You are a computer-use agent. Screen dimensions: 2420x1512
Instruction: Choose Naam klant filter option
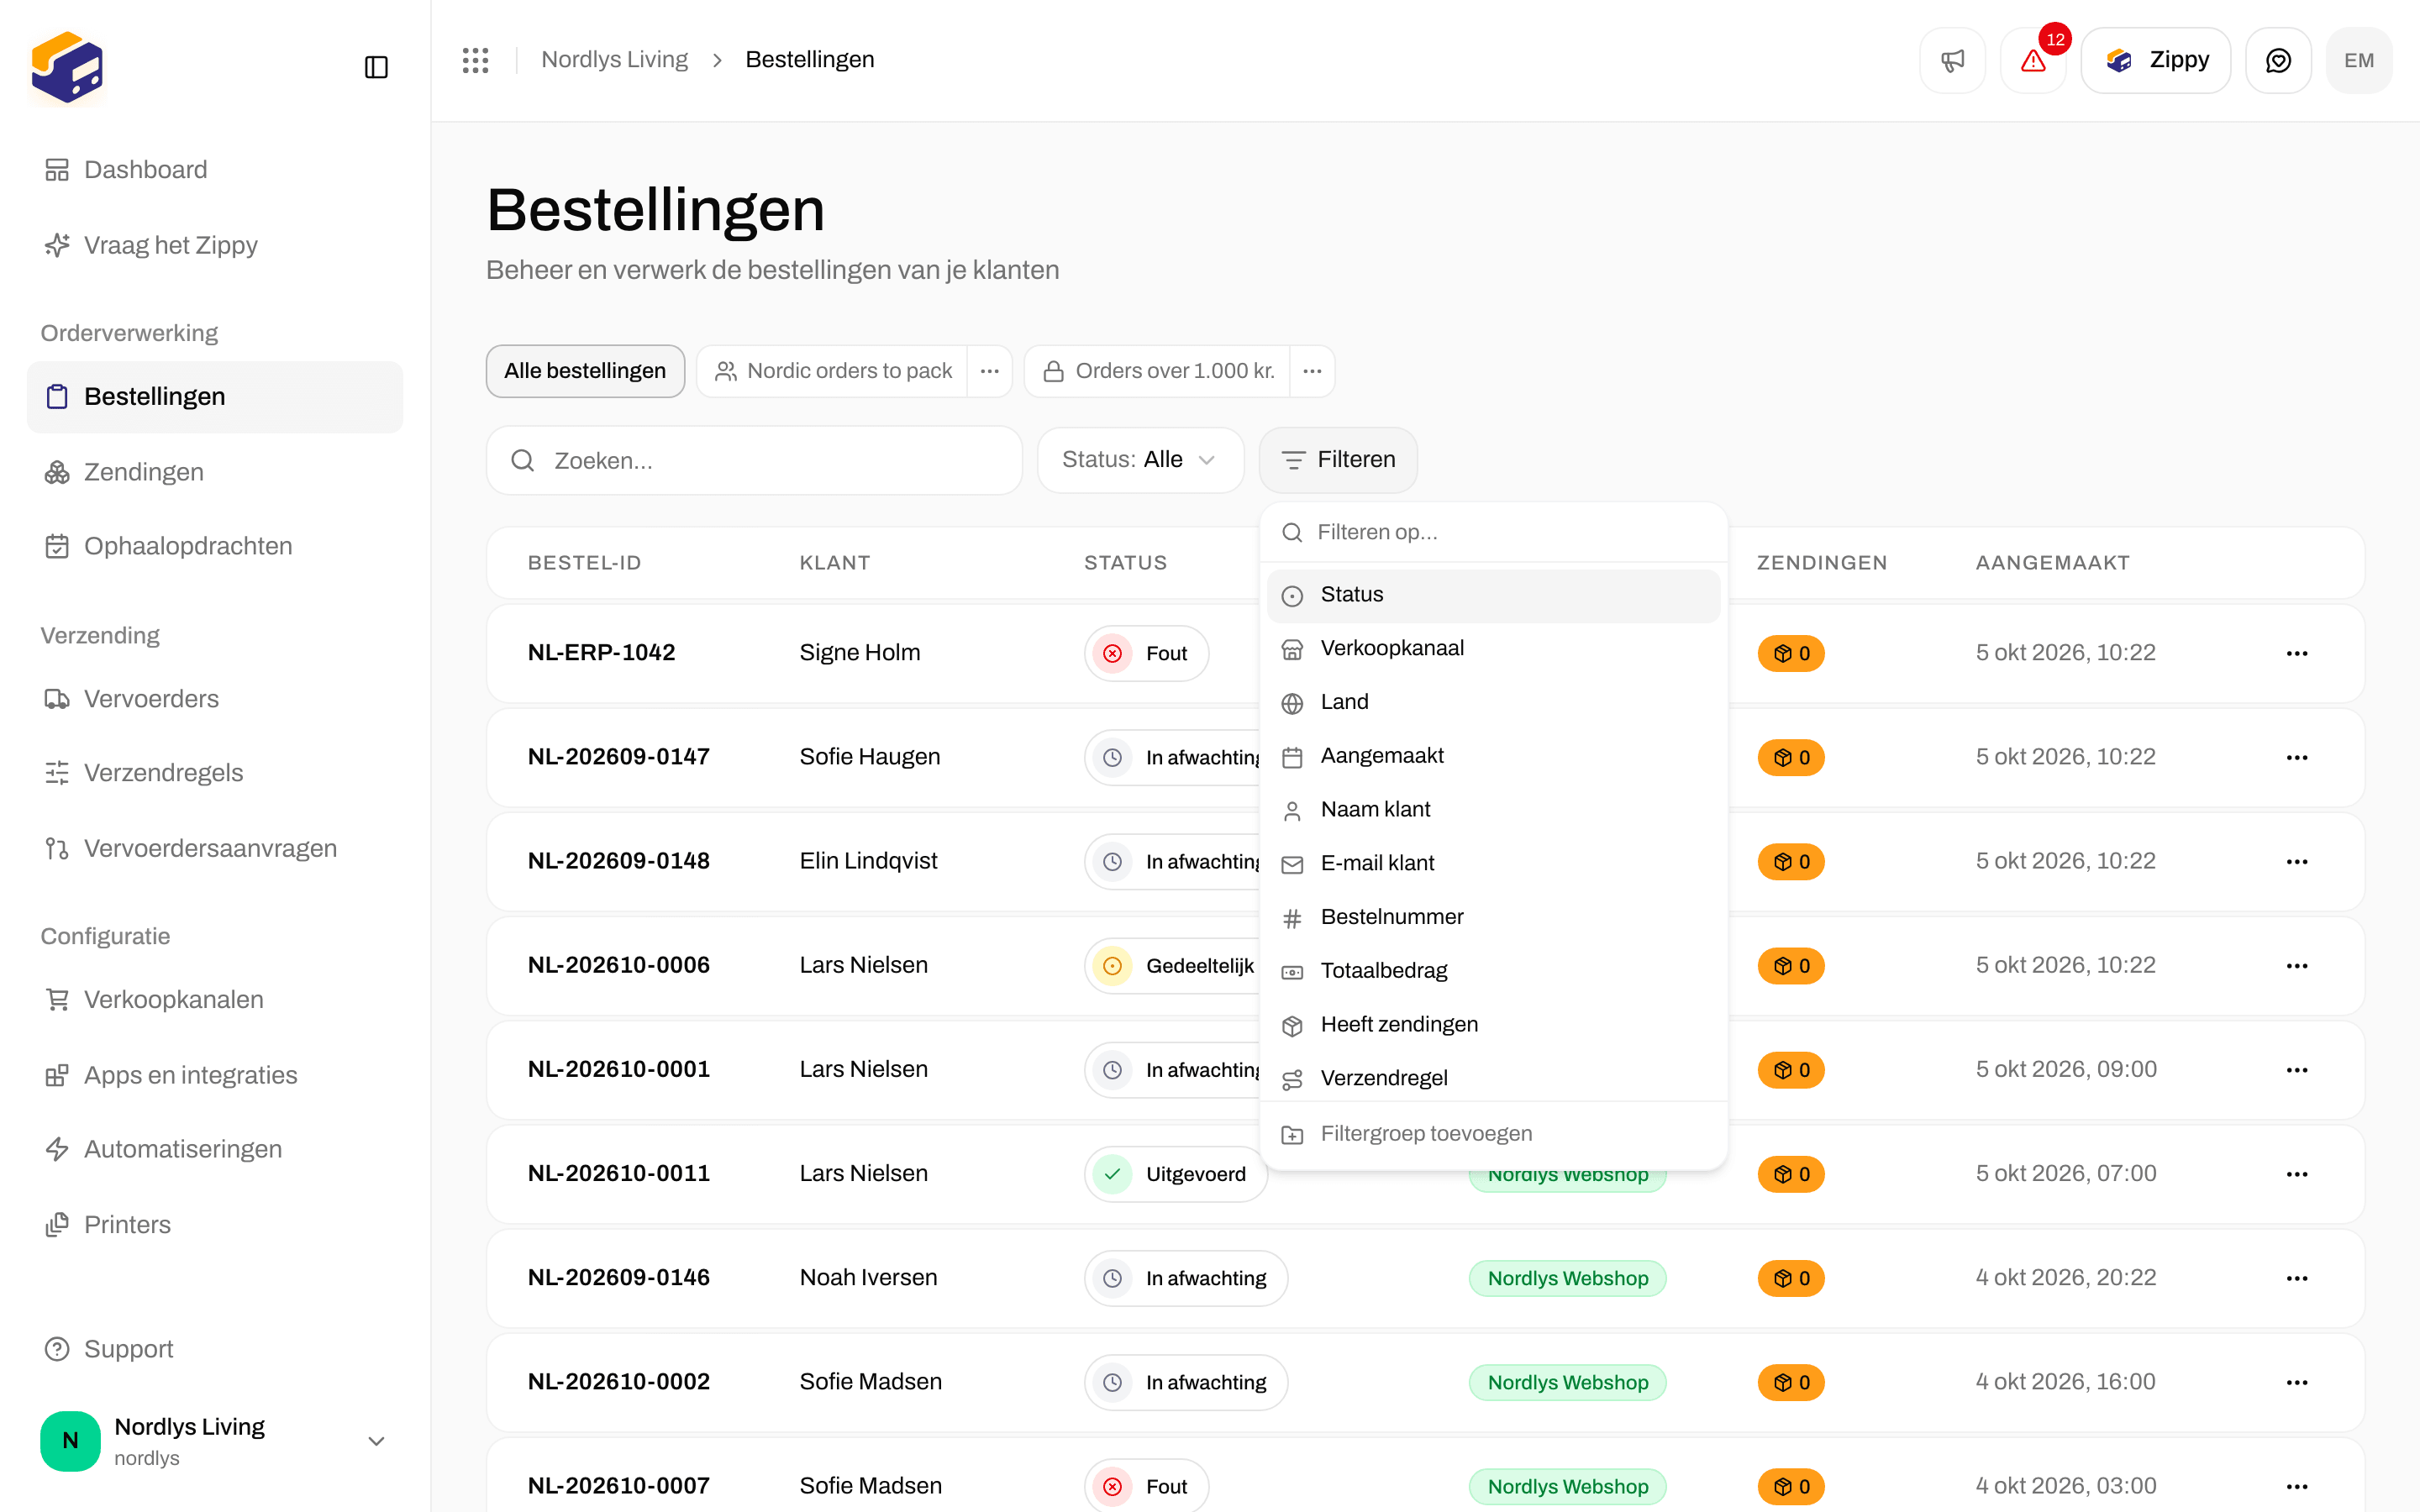1494,810
